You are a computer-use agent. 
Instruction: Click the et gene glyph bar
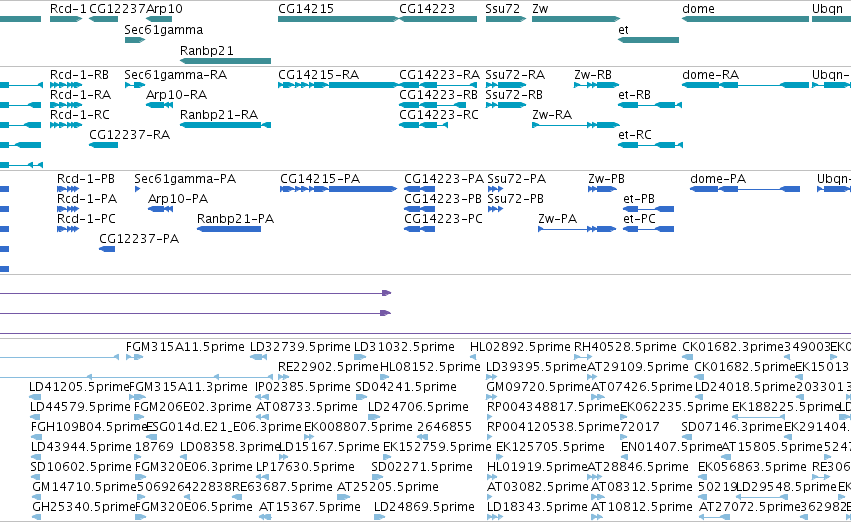pyautogui.click(x=649, y=40)
